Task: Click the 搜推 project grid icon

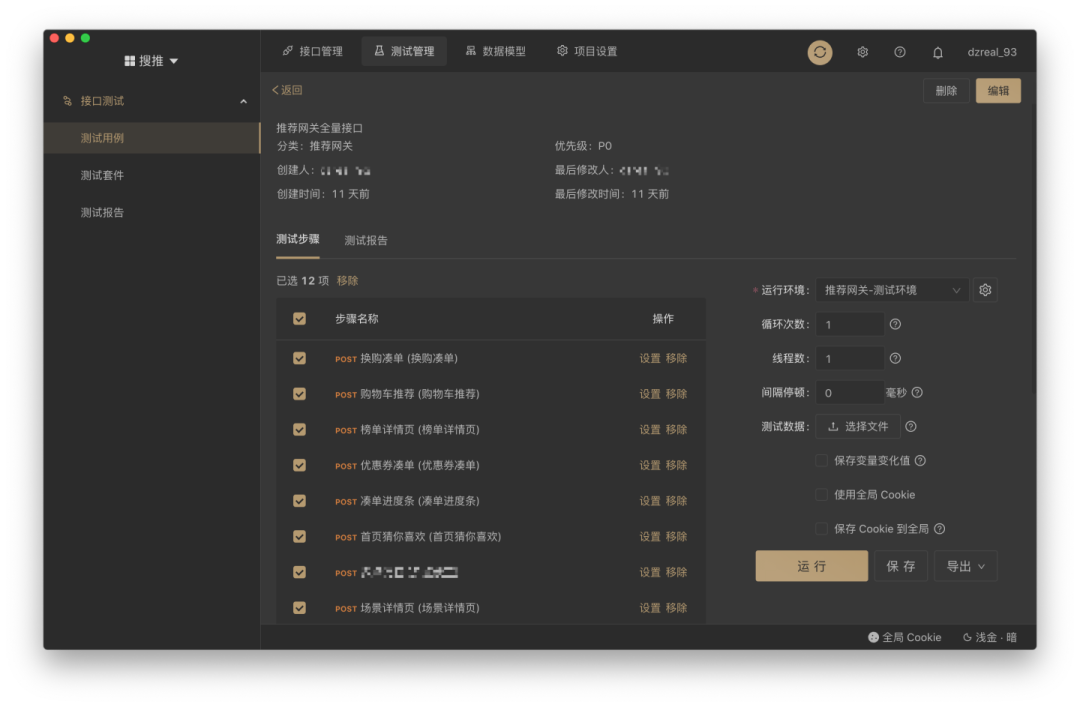Action: 129,61
